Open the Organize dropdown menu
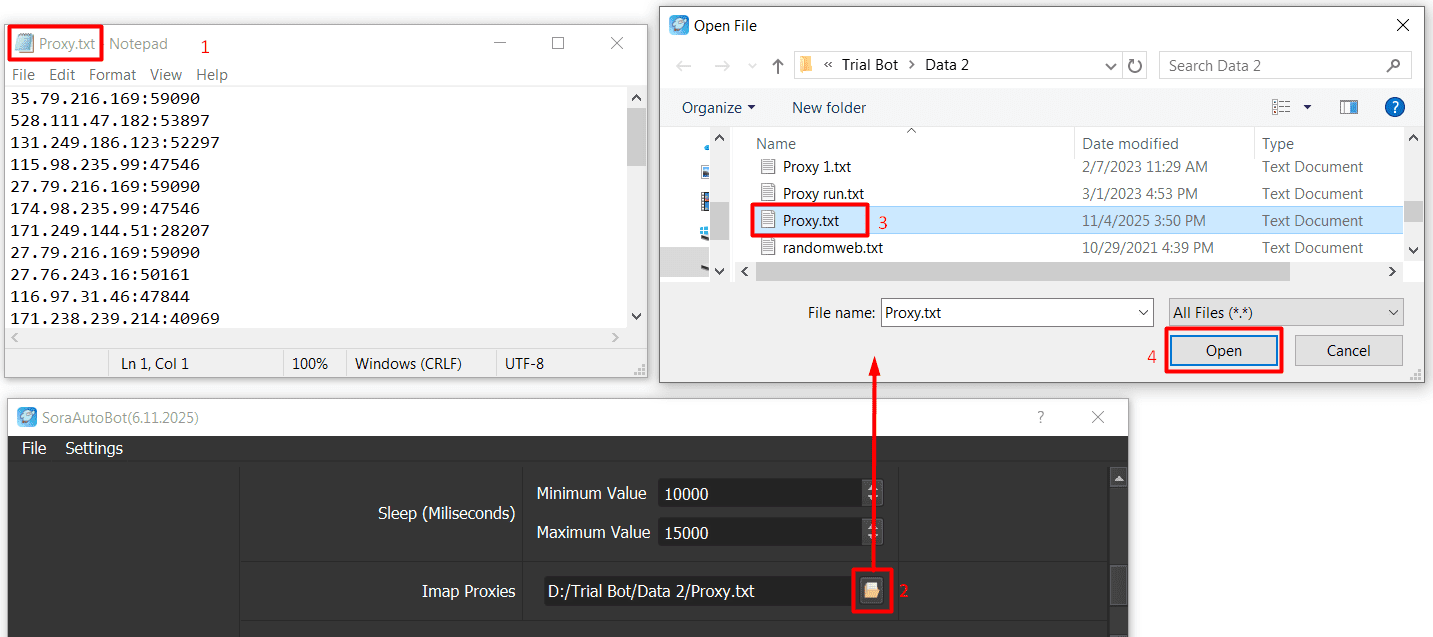Screen dimensions: 1433x637 pyautogui.click(x=717, y=107)
